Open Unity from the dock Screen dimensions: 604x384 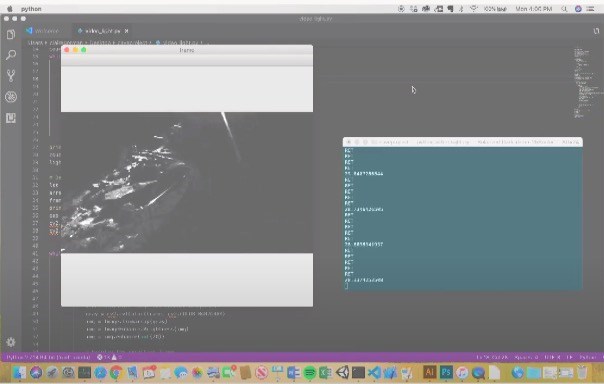(x=342, y=372)
